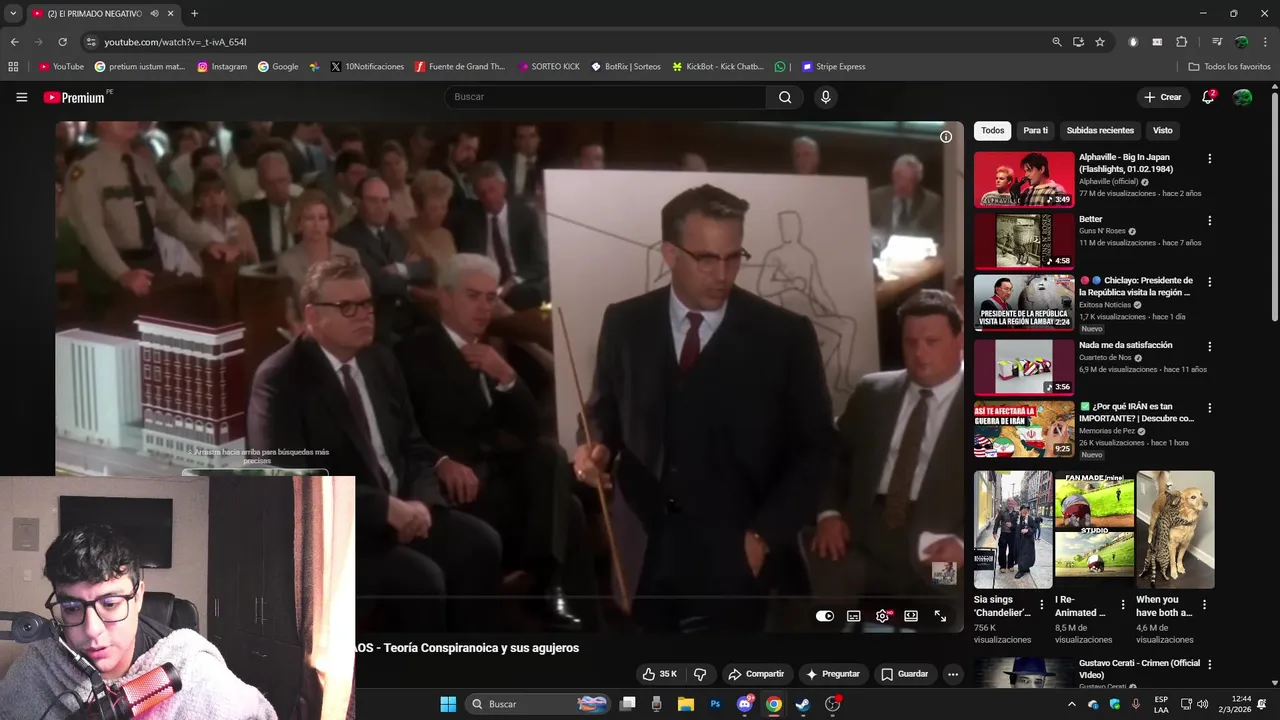
Task: Open options menu for the Chiclayo news video
Action: [x=1209, y=282]
